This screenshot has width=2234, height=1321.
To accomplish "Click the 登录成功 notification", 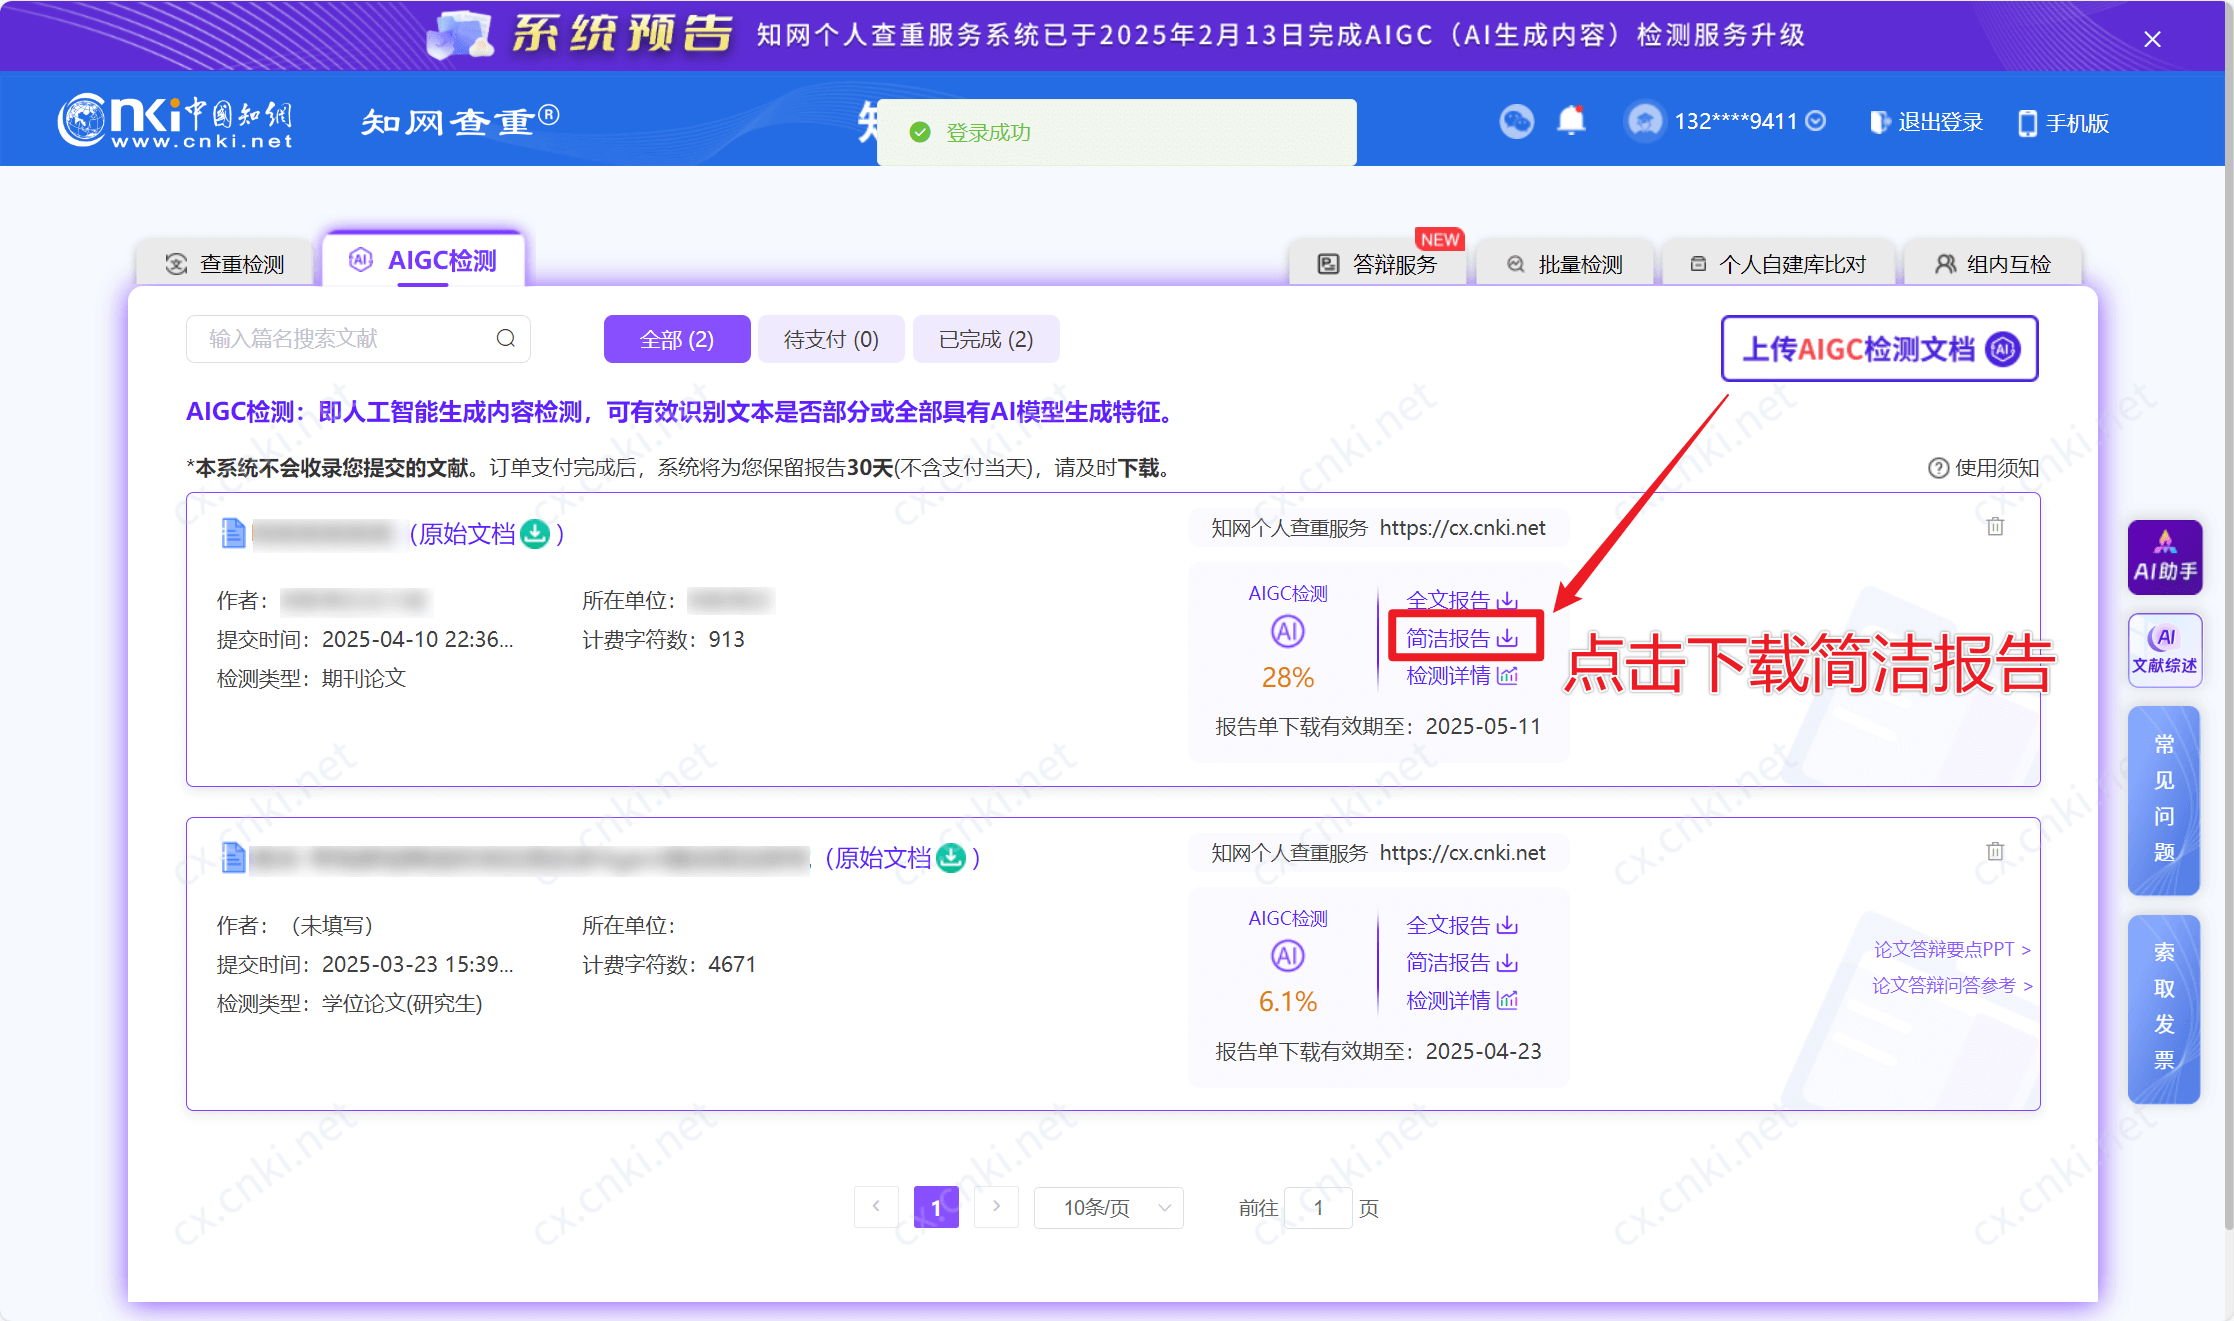I will pyautogui.click(x=1116, y=132).
